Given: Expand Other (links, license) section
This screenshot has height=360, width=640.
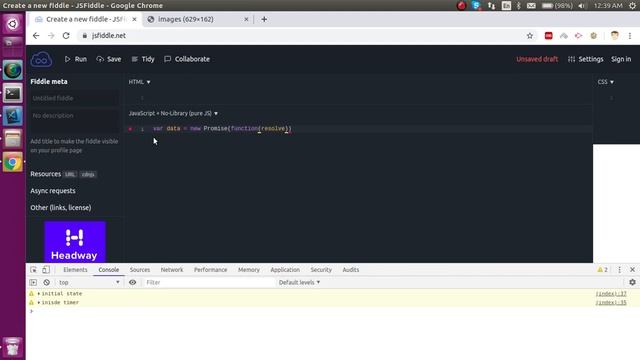Looking at the screenshot, I should pyautogui.click(x=60, y=207).
